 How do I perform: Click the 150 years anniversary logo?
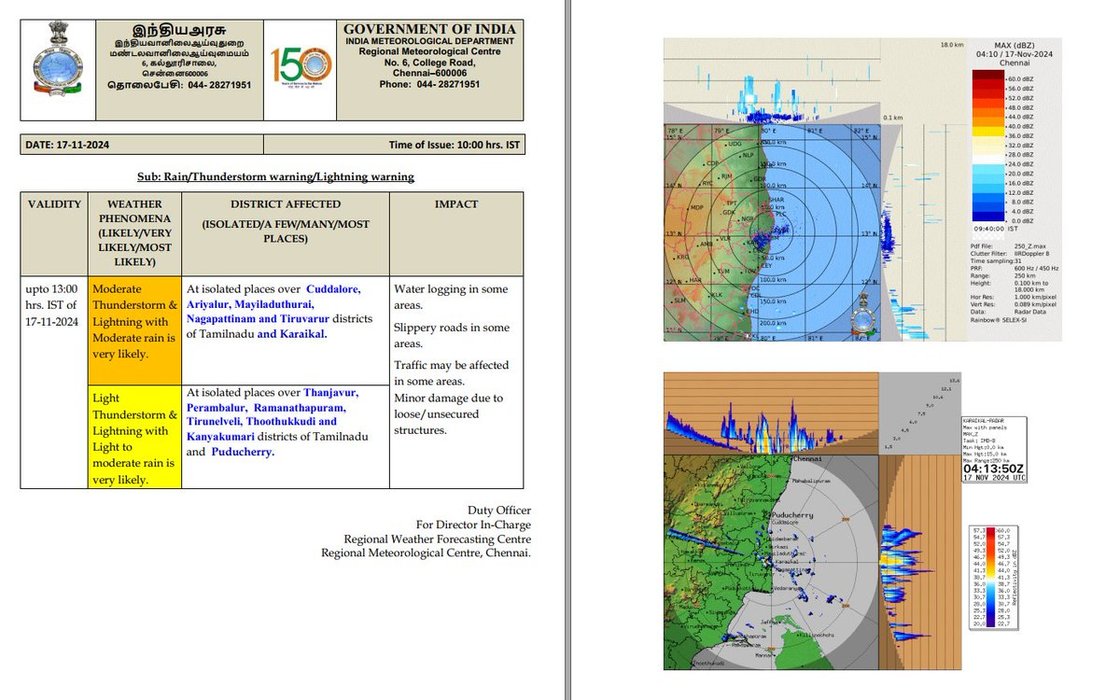point(300,65)
